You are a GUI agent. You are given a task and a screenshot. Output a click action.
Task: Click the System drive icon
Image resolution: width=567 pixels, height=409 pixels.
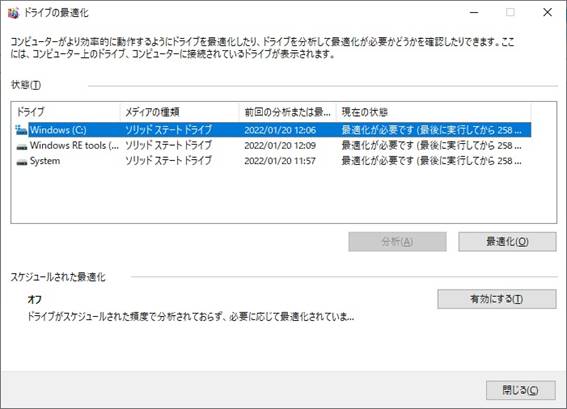[22, 162]
